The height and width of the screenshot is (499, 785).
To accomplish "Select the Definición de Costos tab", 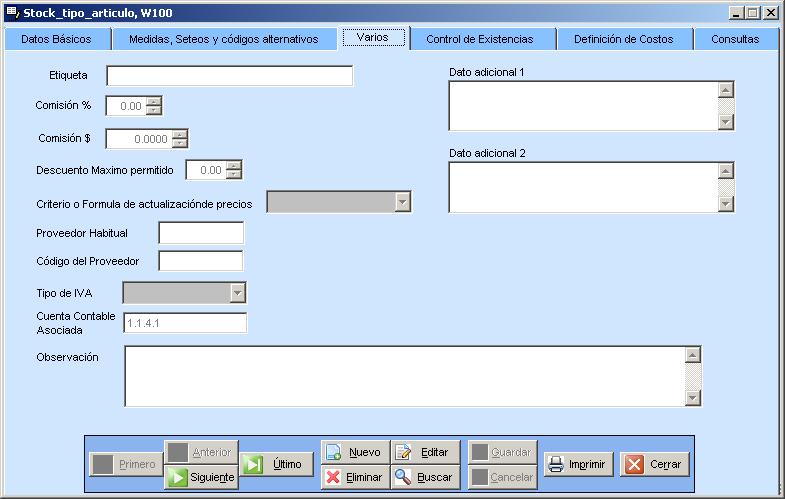I will pos(630,39).
